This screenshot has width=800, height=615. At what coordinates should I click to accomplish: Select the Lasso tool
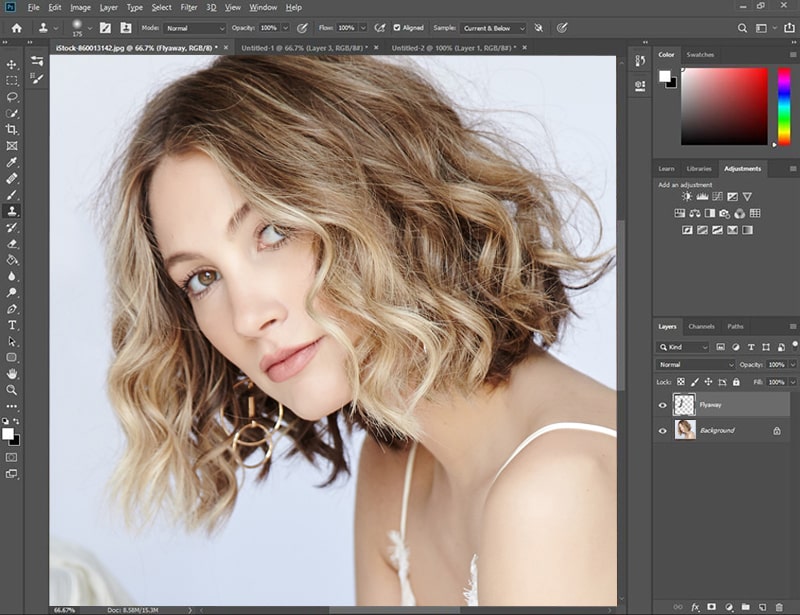(11, 97)
